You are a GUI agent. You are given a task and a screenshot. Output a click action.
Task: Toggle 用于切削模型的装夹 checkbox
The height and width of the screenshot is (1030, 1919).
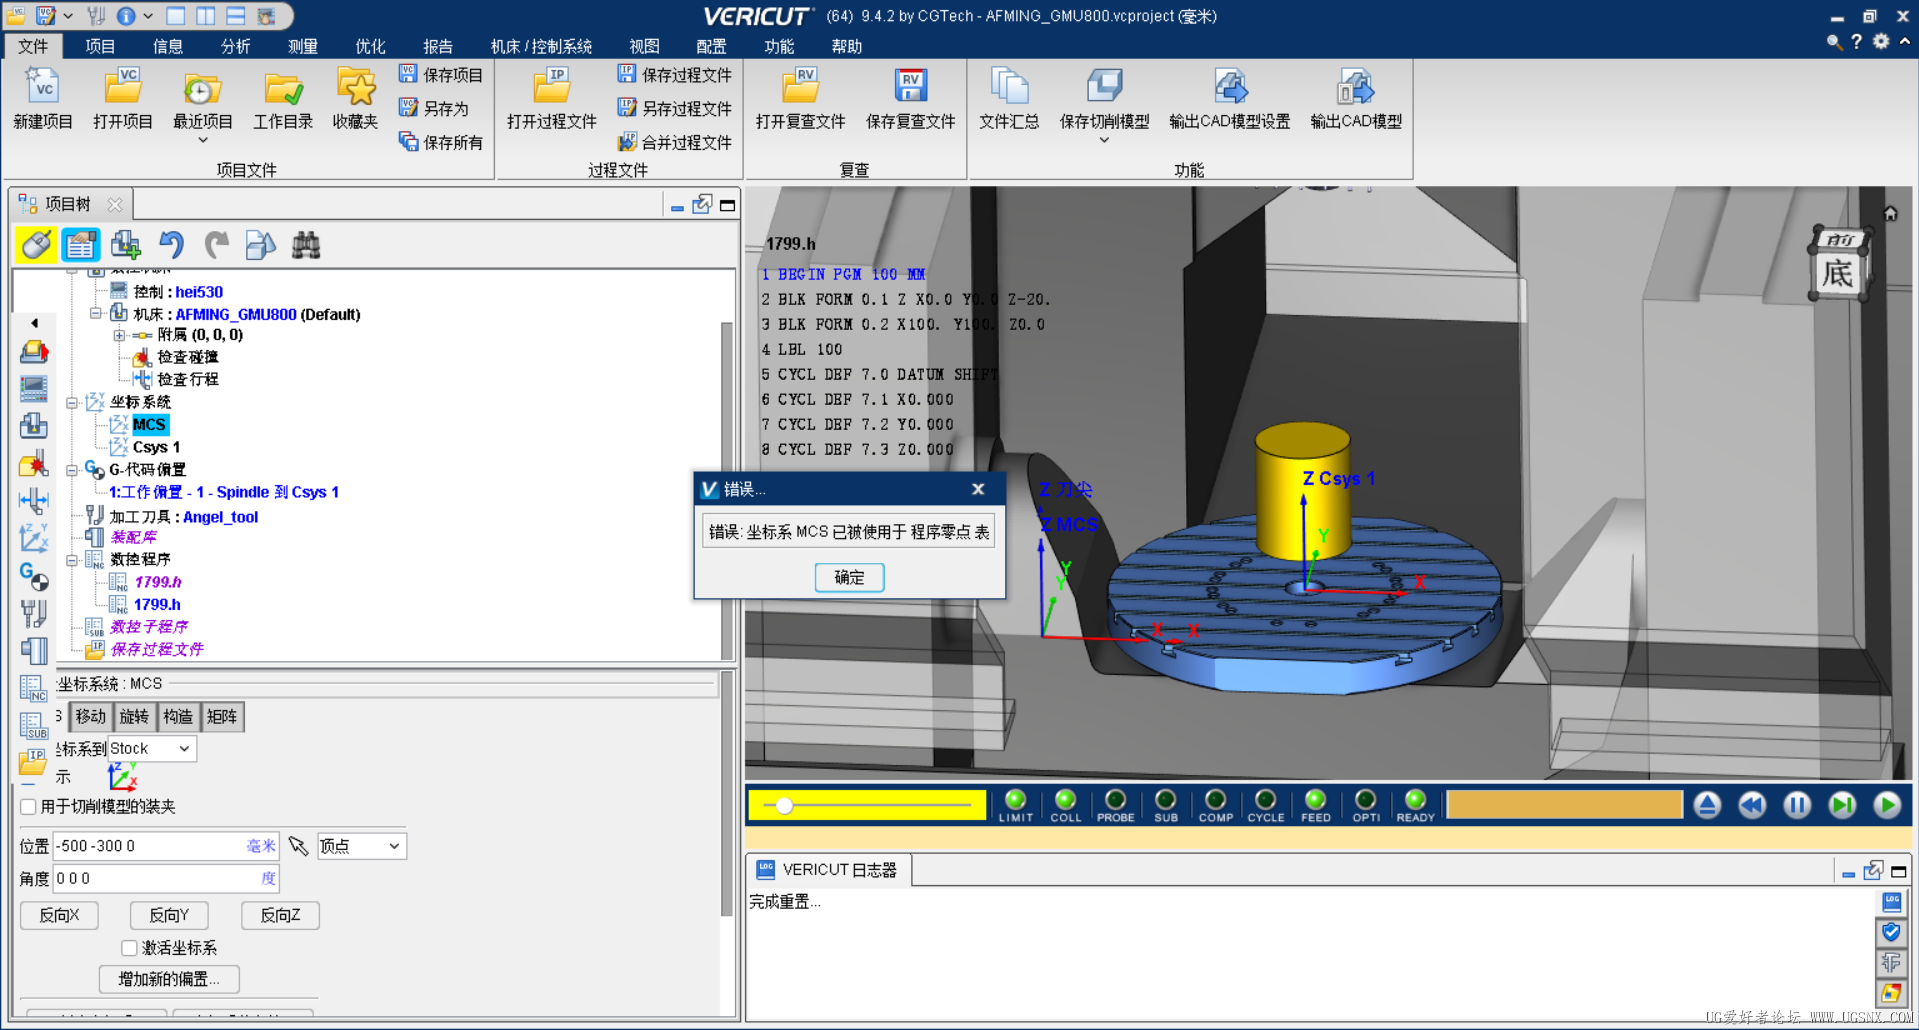[x=29, y=806]
